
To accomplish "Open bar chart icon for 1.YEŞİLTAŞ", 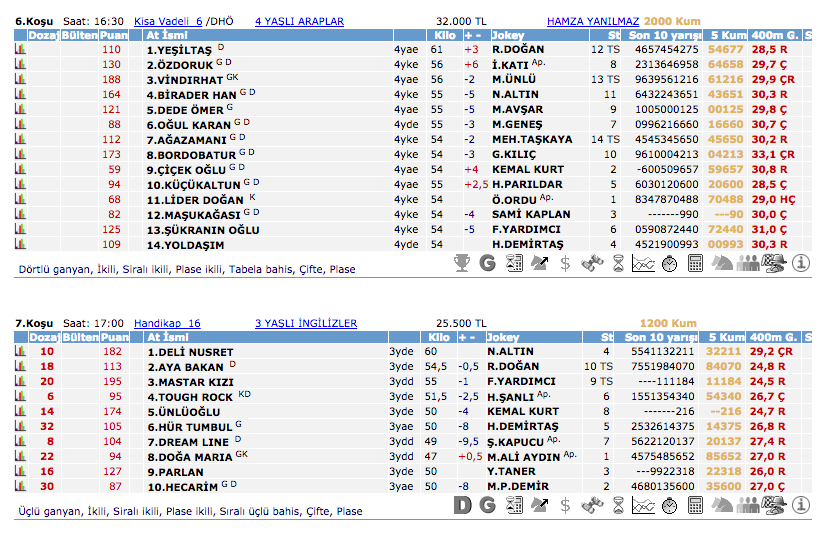I will pos(20,49).
